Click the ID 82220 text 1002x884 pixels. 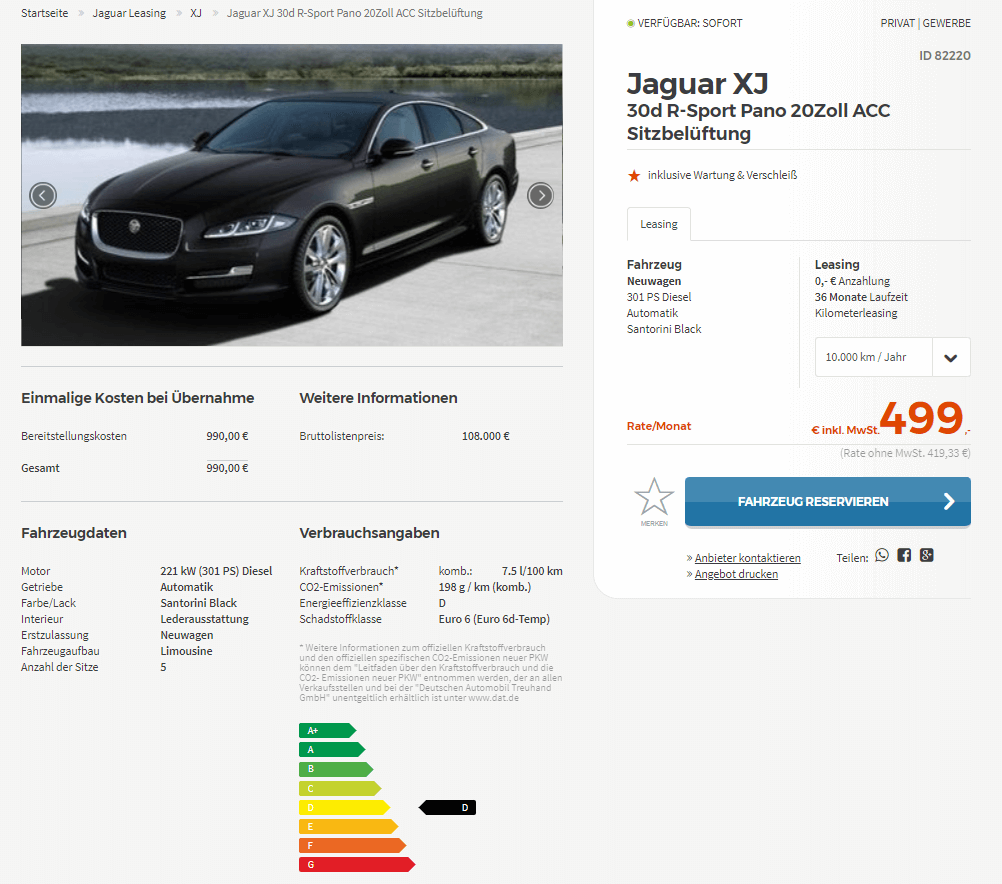pyautogui.click(x=944, y=56)
